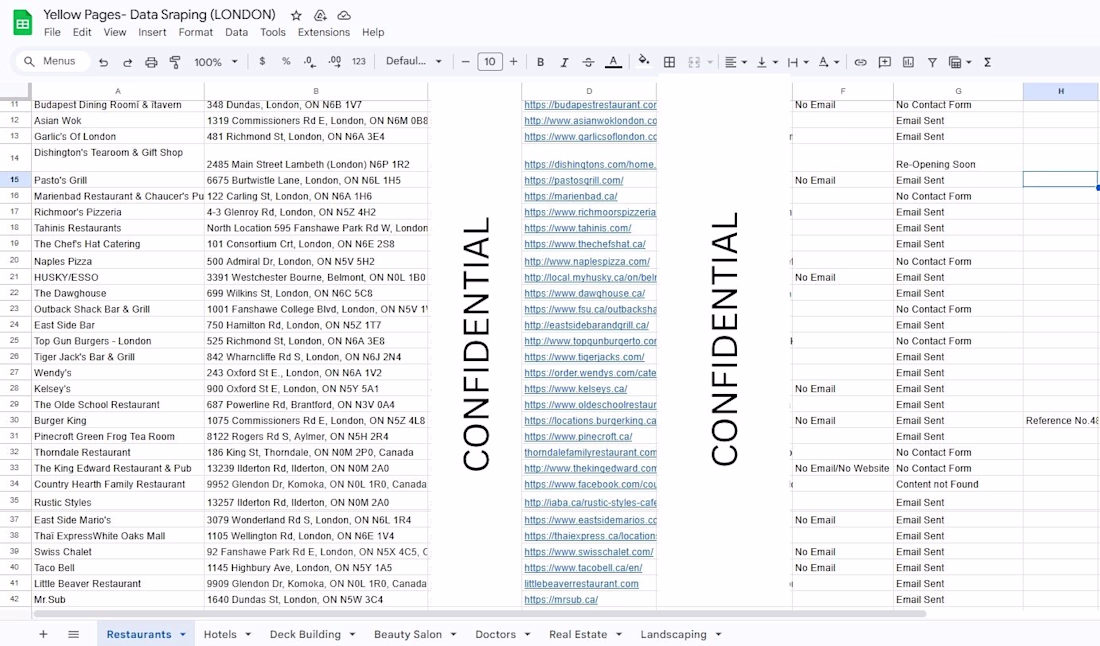Format selection as percent
The width and height of the screenshot is (1100, 646).
[x=286, y=62]
